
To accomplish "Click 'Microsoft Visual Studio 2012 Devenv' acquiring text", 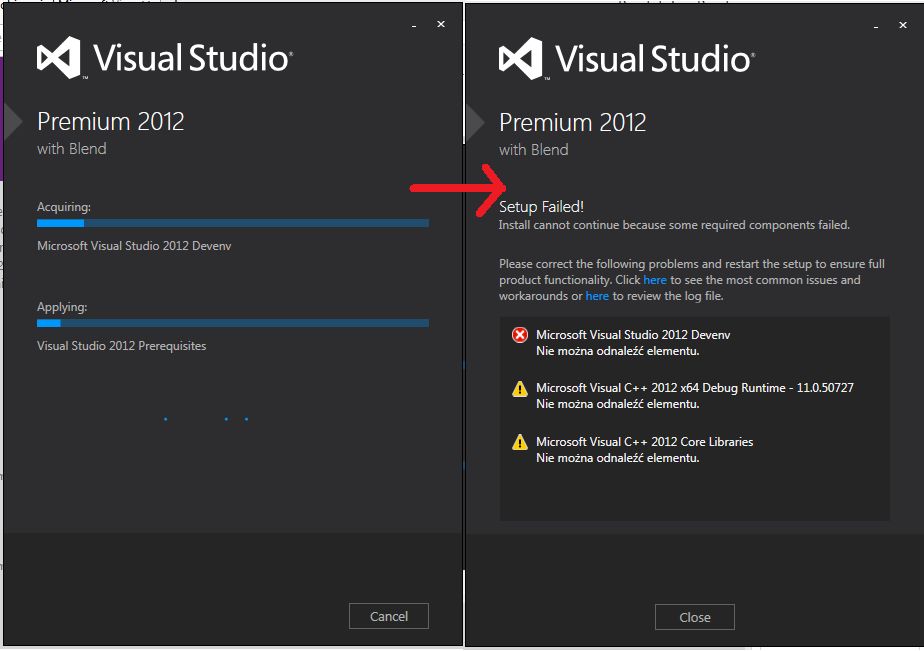I will click(x=134, y=246).
